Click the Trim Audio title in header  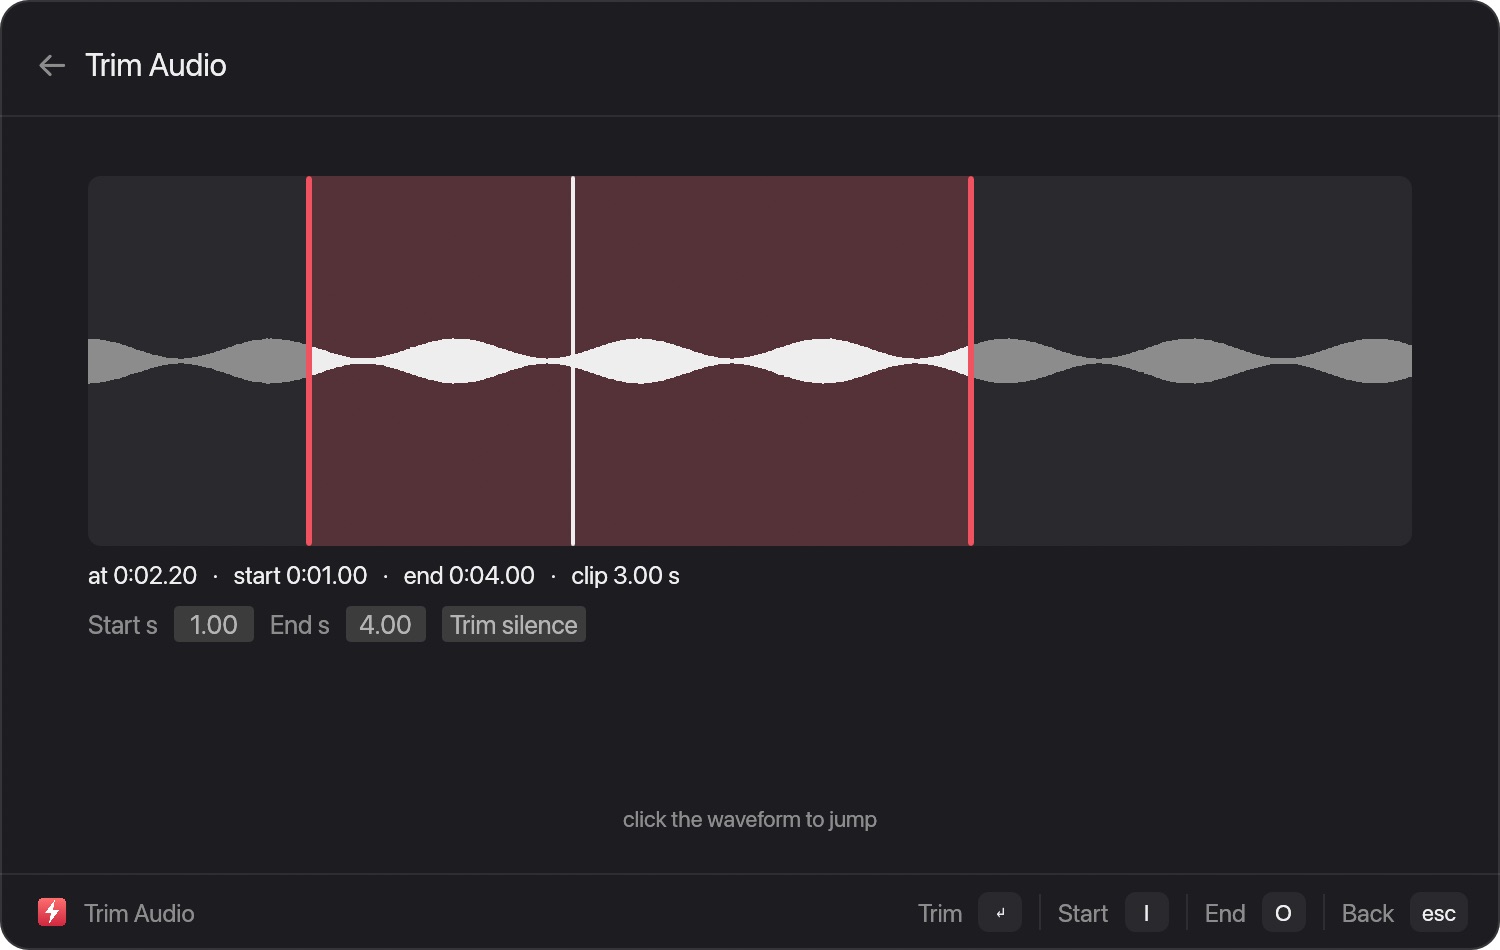click(x=156, y=66)
